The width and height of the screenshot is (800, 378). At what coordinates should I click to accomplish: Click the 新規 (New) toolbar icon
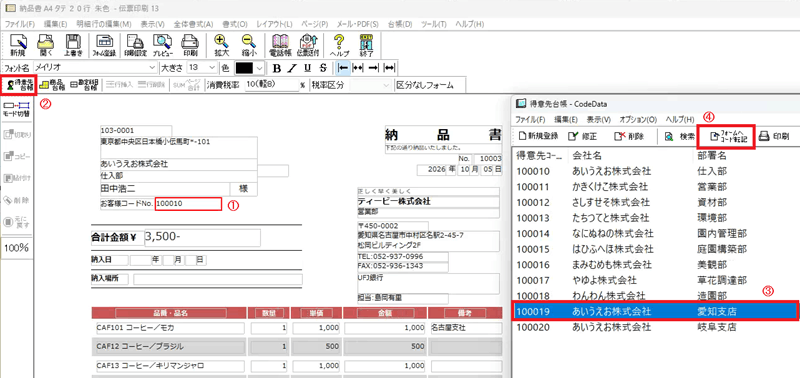coord(18,45)
